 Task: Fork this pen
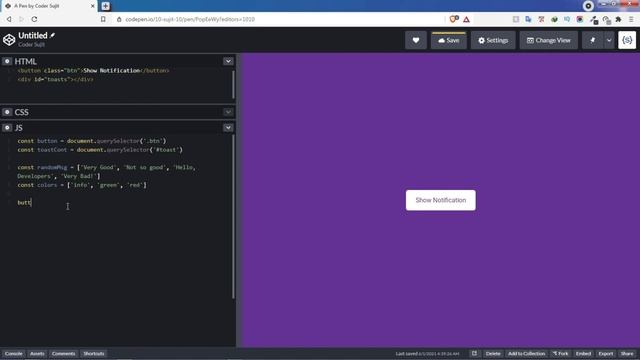pyautogui.click(x=560, y=353)
